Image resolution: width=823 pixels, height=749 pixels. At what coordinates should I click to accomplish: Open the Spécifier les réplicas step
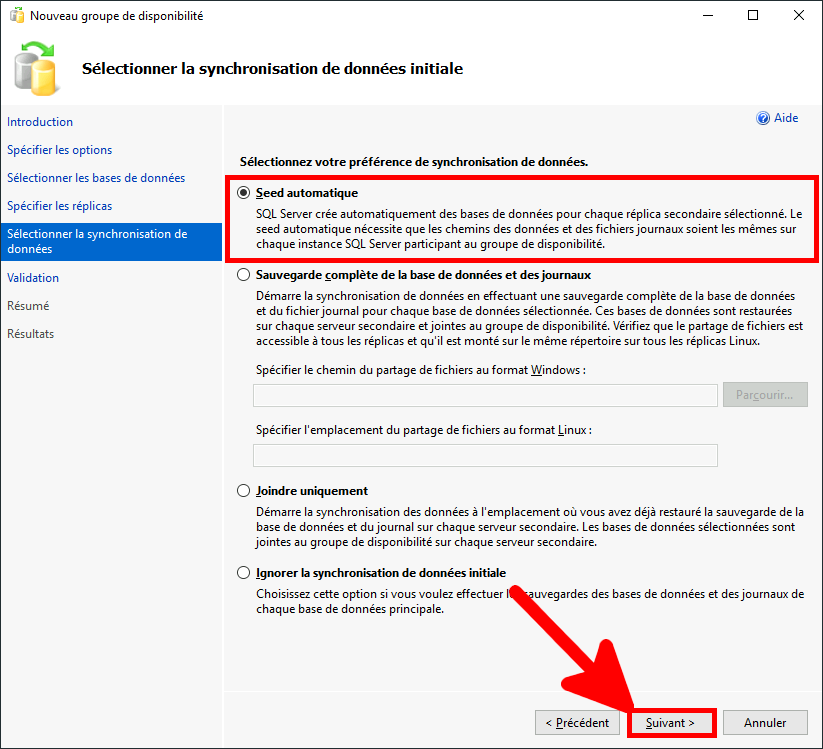coord(60,205)
